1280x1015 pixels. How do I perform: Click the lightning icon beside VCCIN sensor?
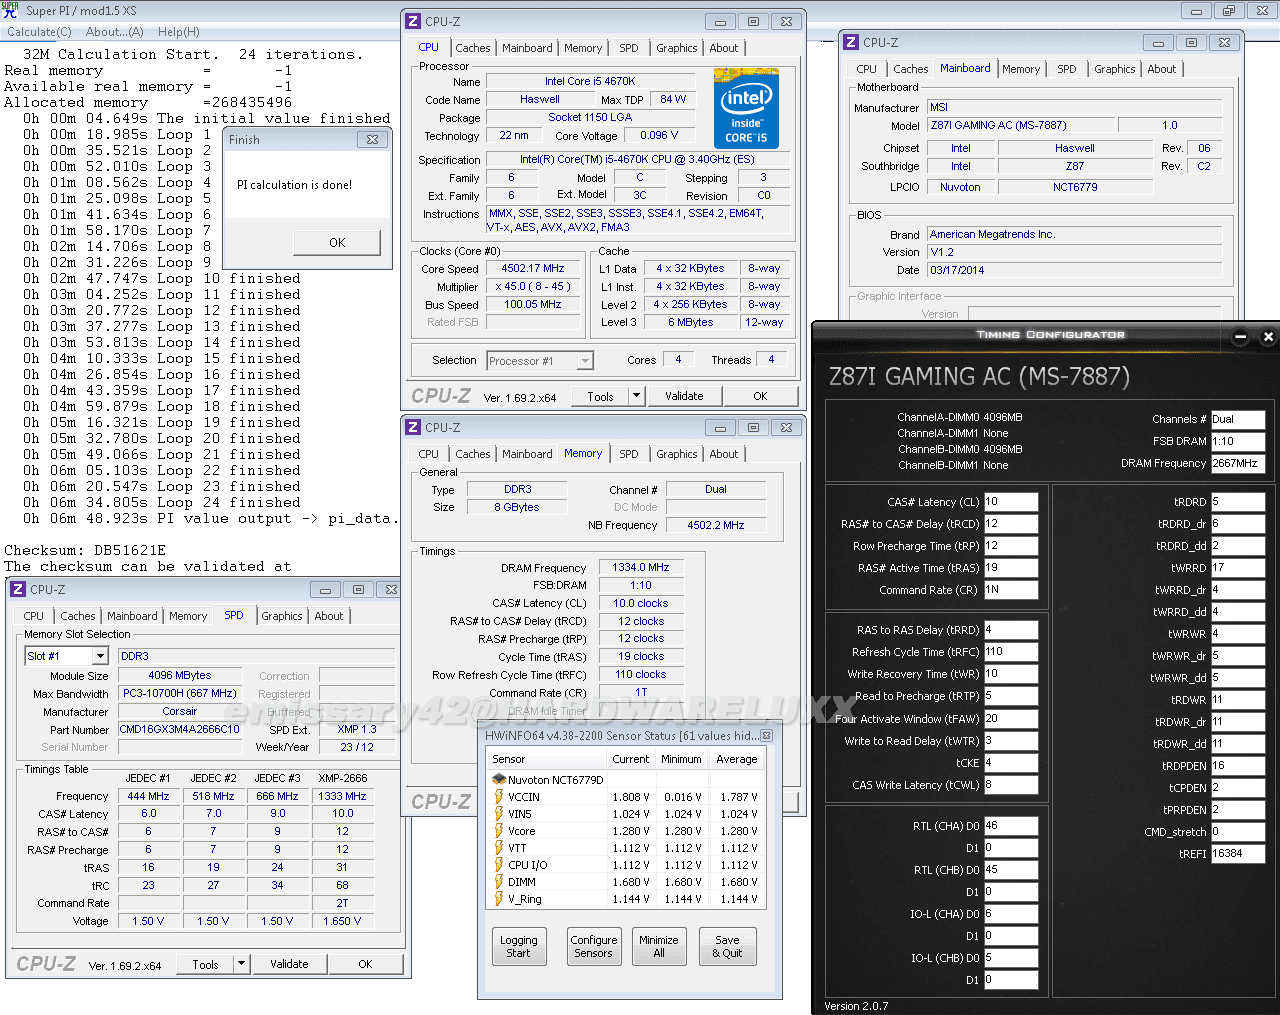point(498,797)
